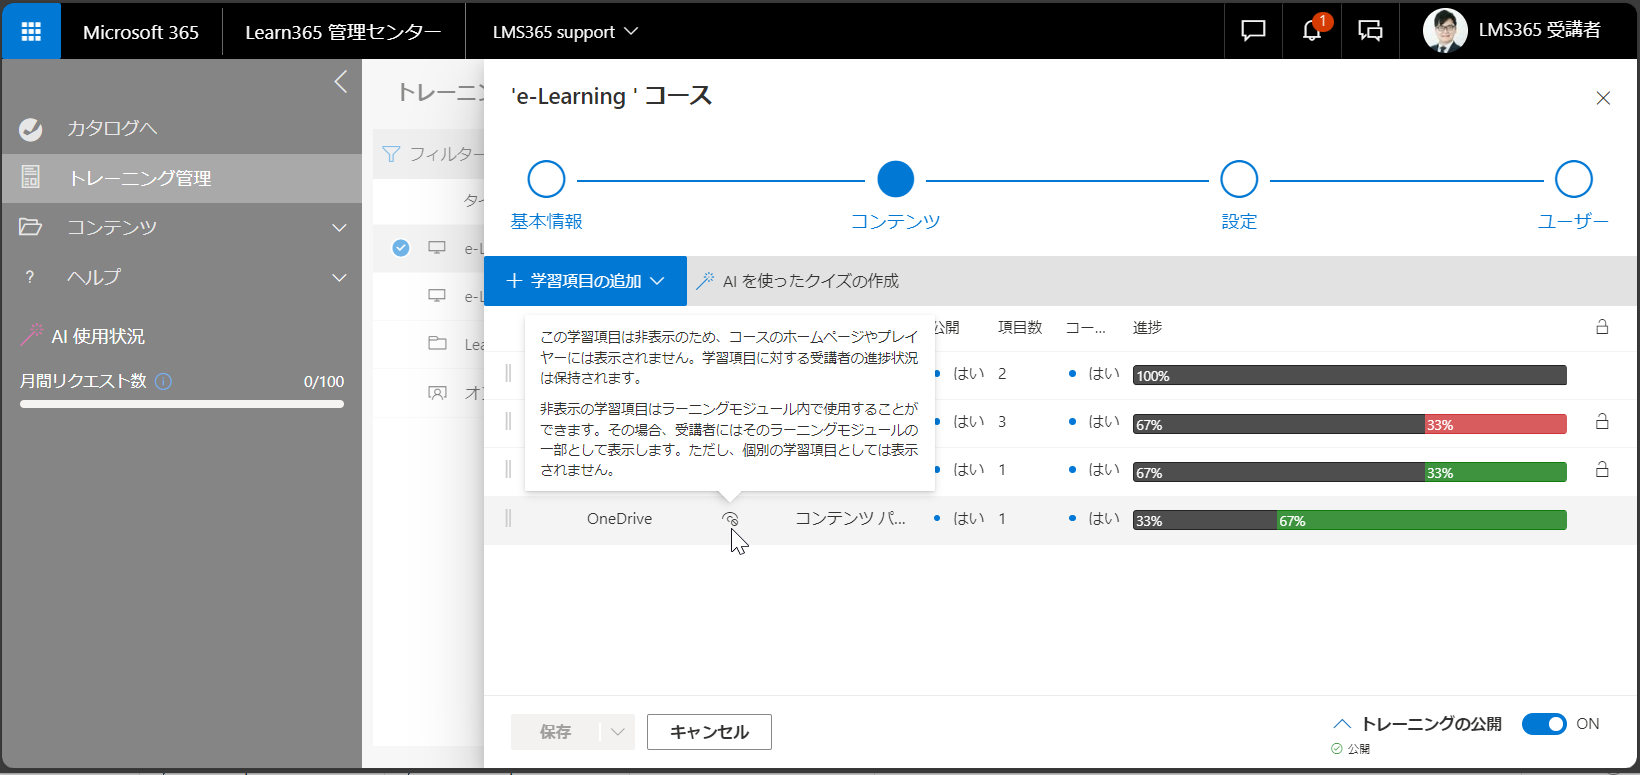Click the lock icon on the green 33% row

pos(1602,469)
